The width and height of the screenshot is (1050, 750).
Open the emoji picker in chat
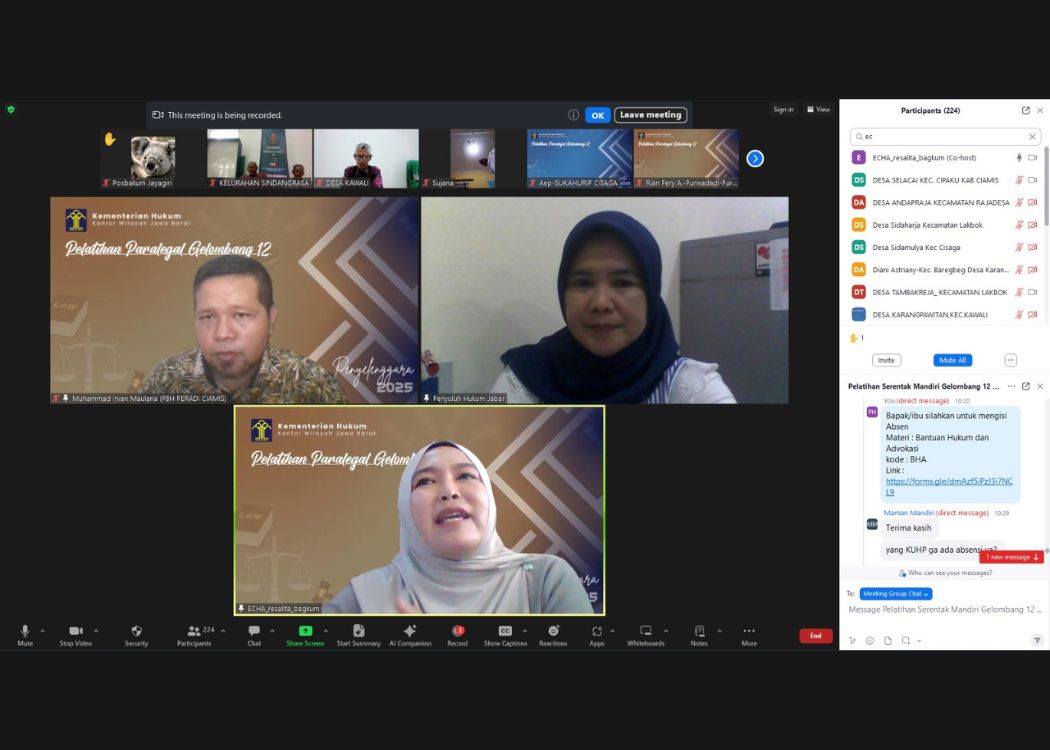tap(870, 640)
